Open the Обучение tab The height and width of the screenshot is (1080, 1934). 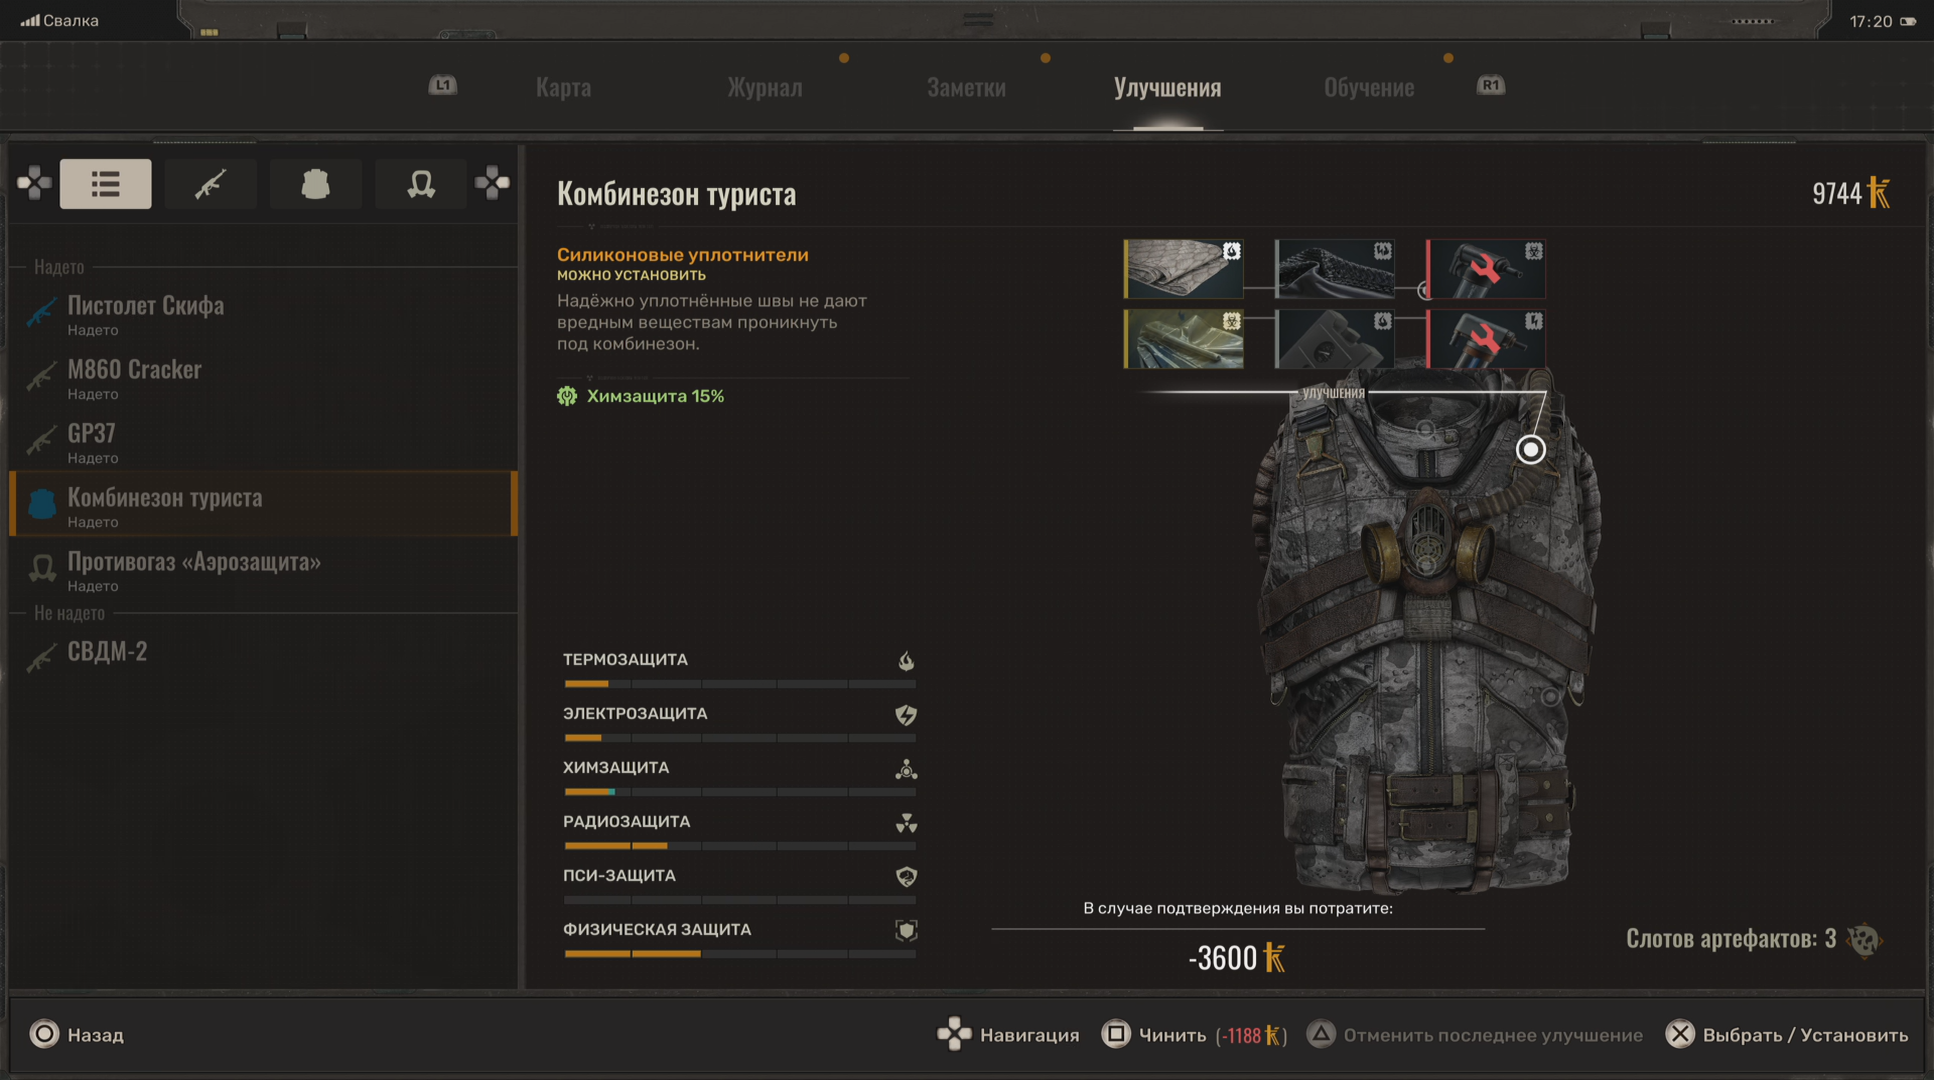tap(1368, 88)
